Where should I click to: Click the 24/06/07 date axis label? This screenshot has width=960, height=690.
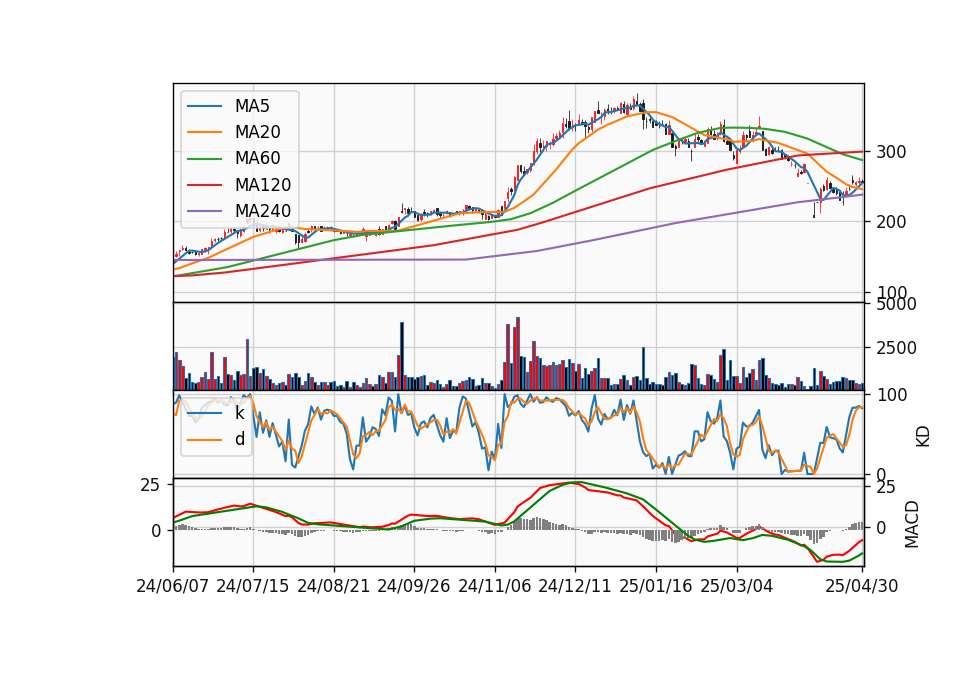(x=172, y=586)
